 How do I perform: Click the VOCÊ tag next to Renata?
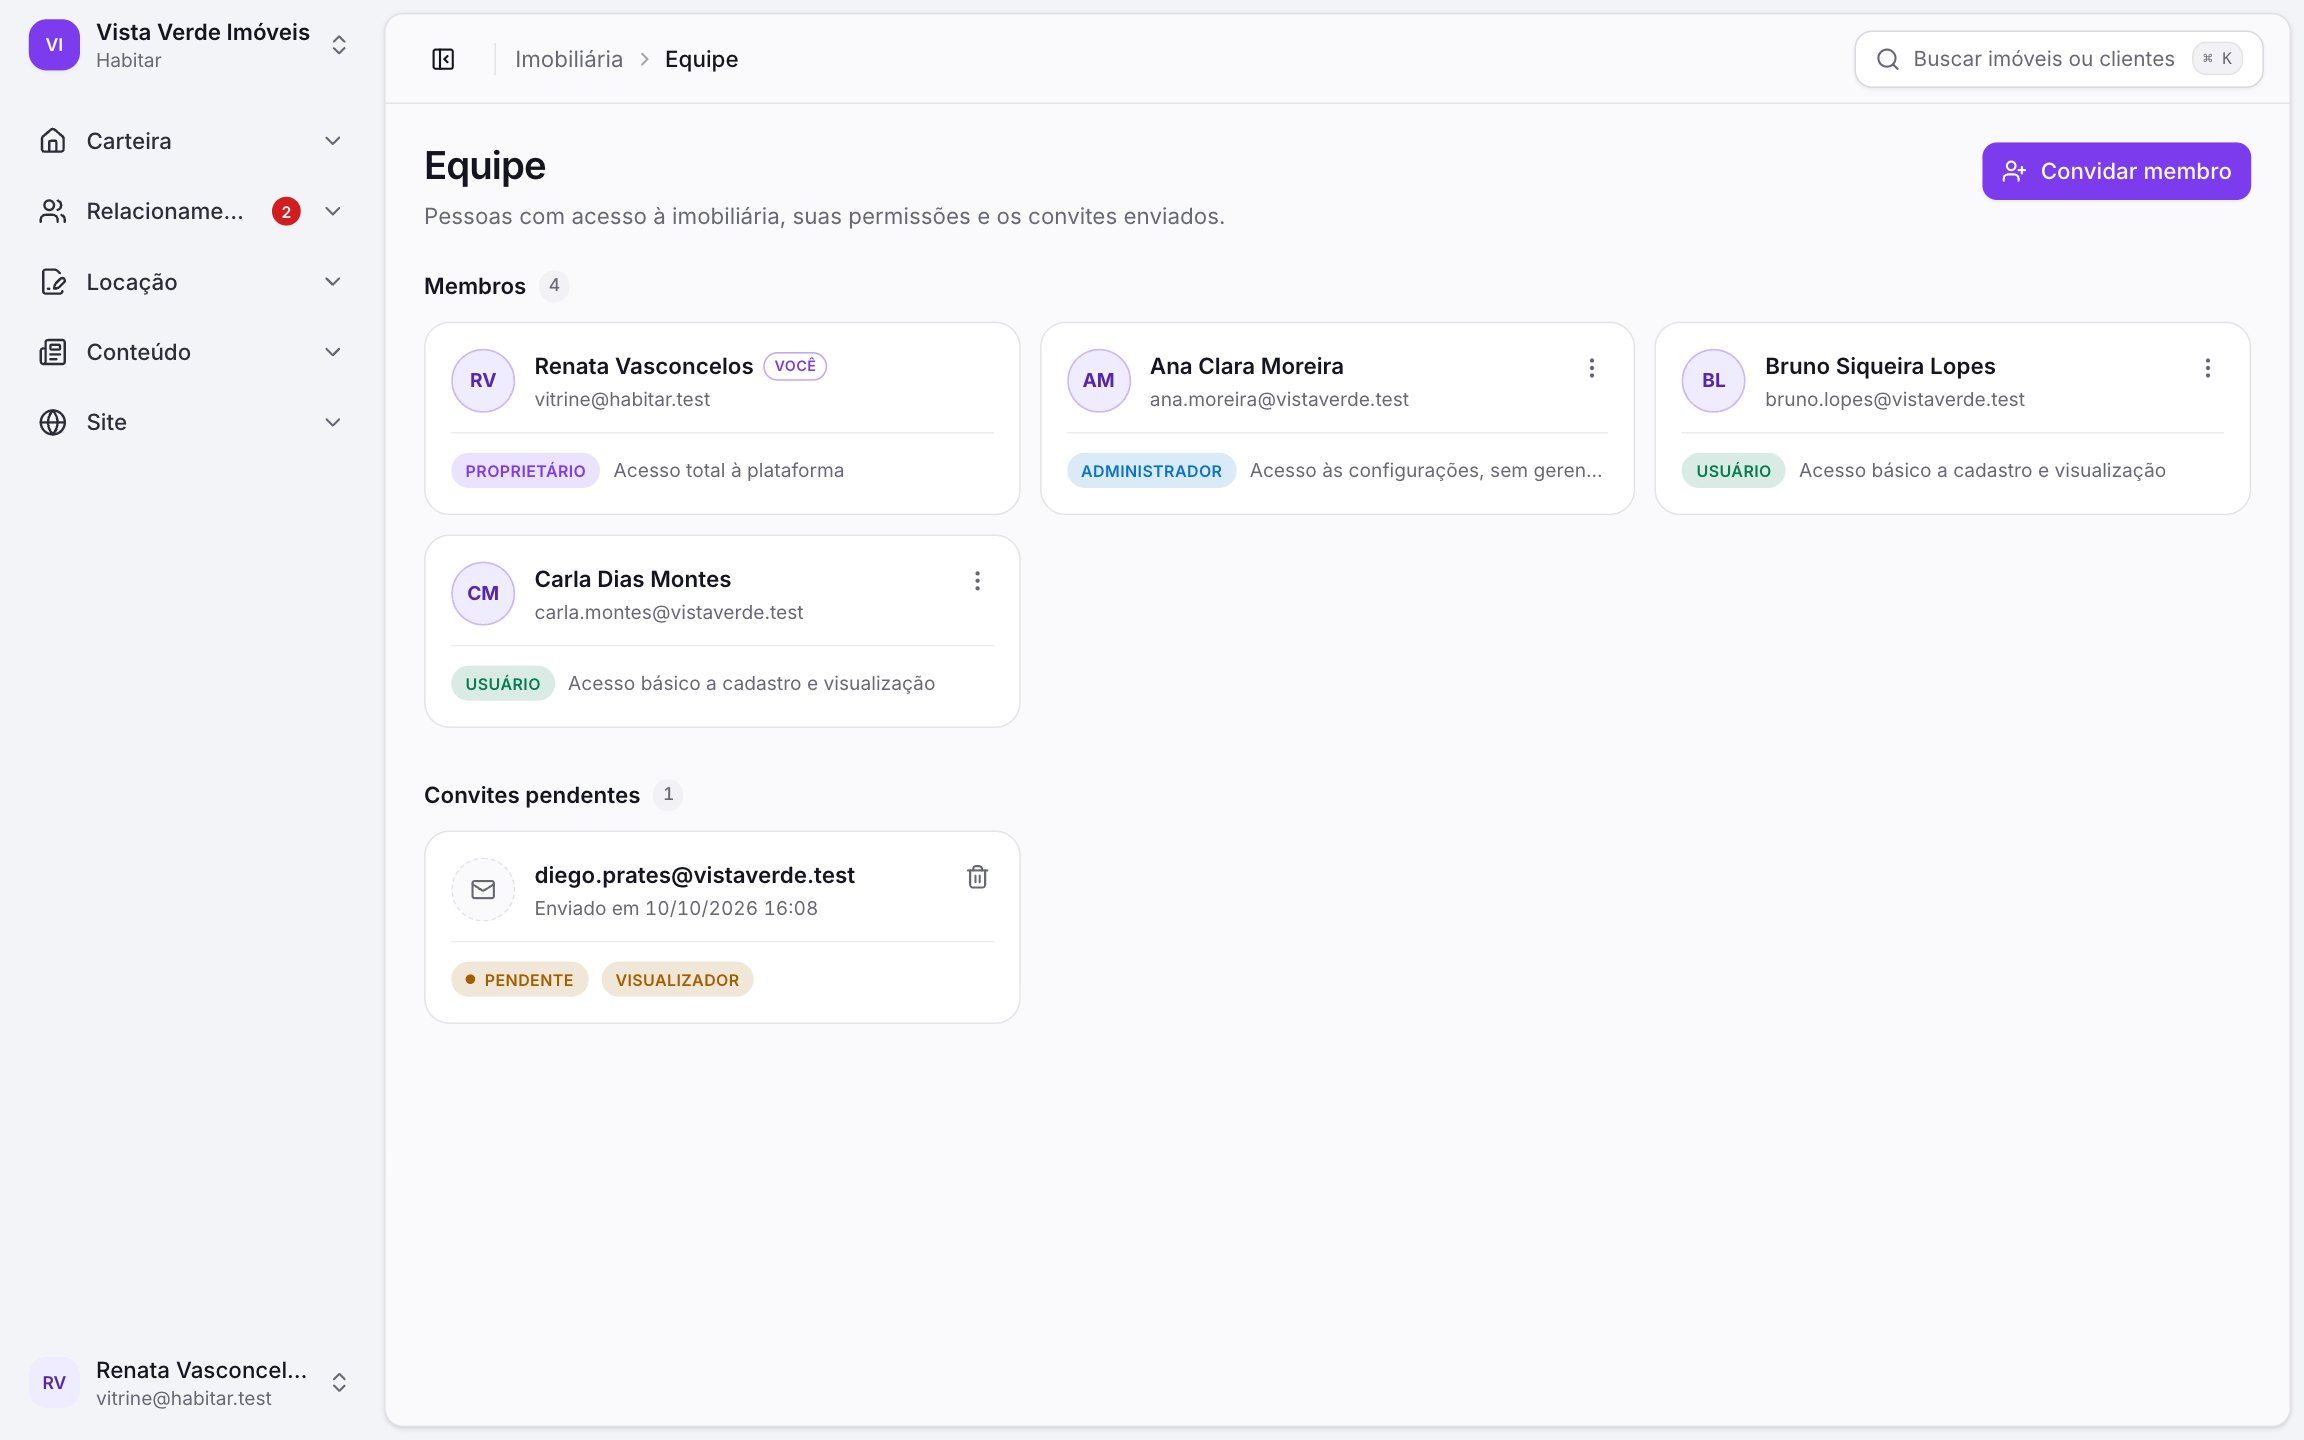click(x=795, y=366)
